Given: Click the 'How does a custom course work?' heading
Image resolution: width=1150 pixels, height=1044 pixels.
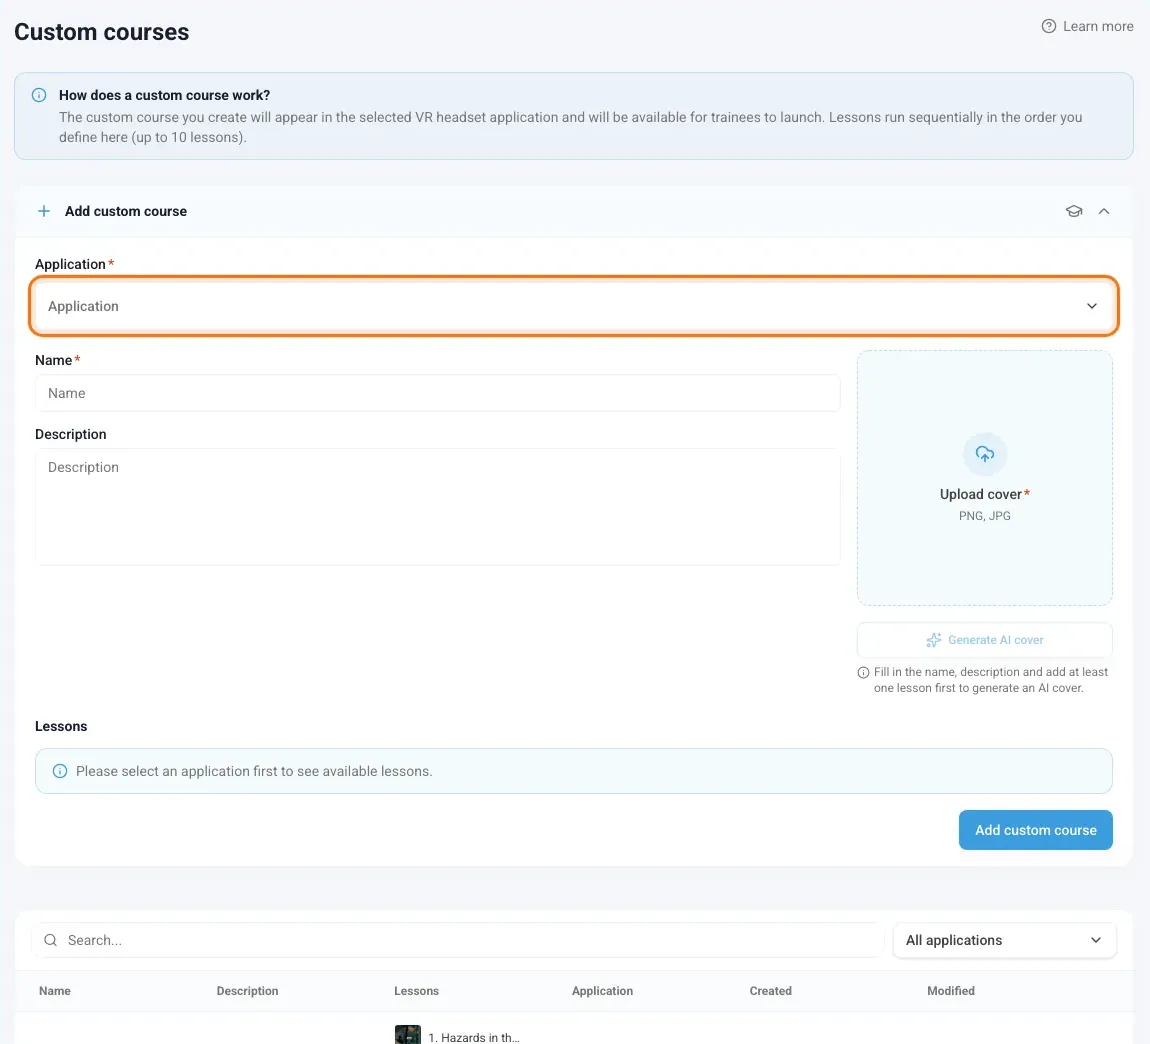Looking at the screenshot, I should click(x=164, y=95).
